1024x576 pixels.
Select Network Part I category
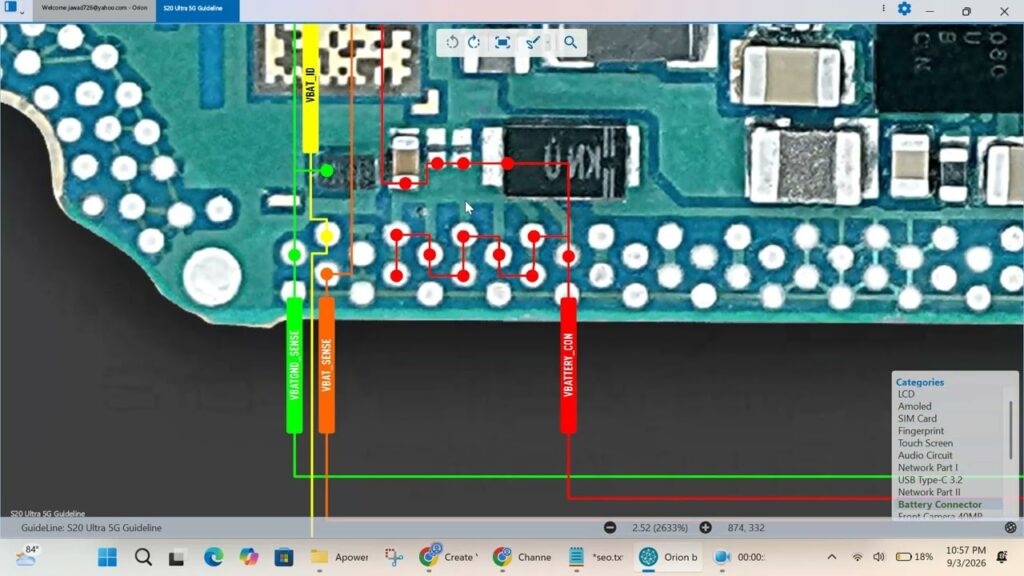pyautogui.click(x=927, y=468)
